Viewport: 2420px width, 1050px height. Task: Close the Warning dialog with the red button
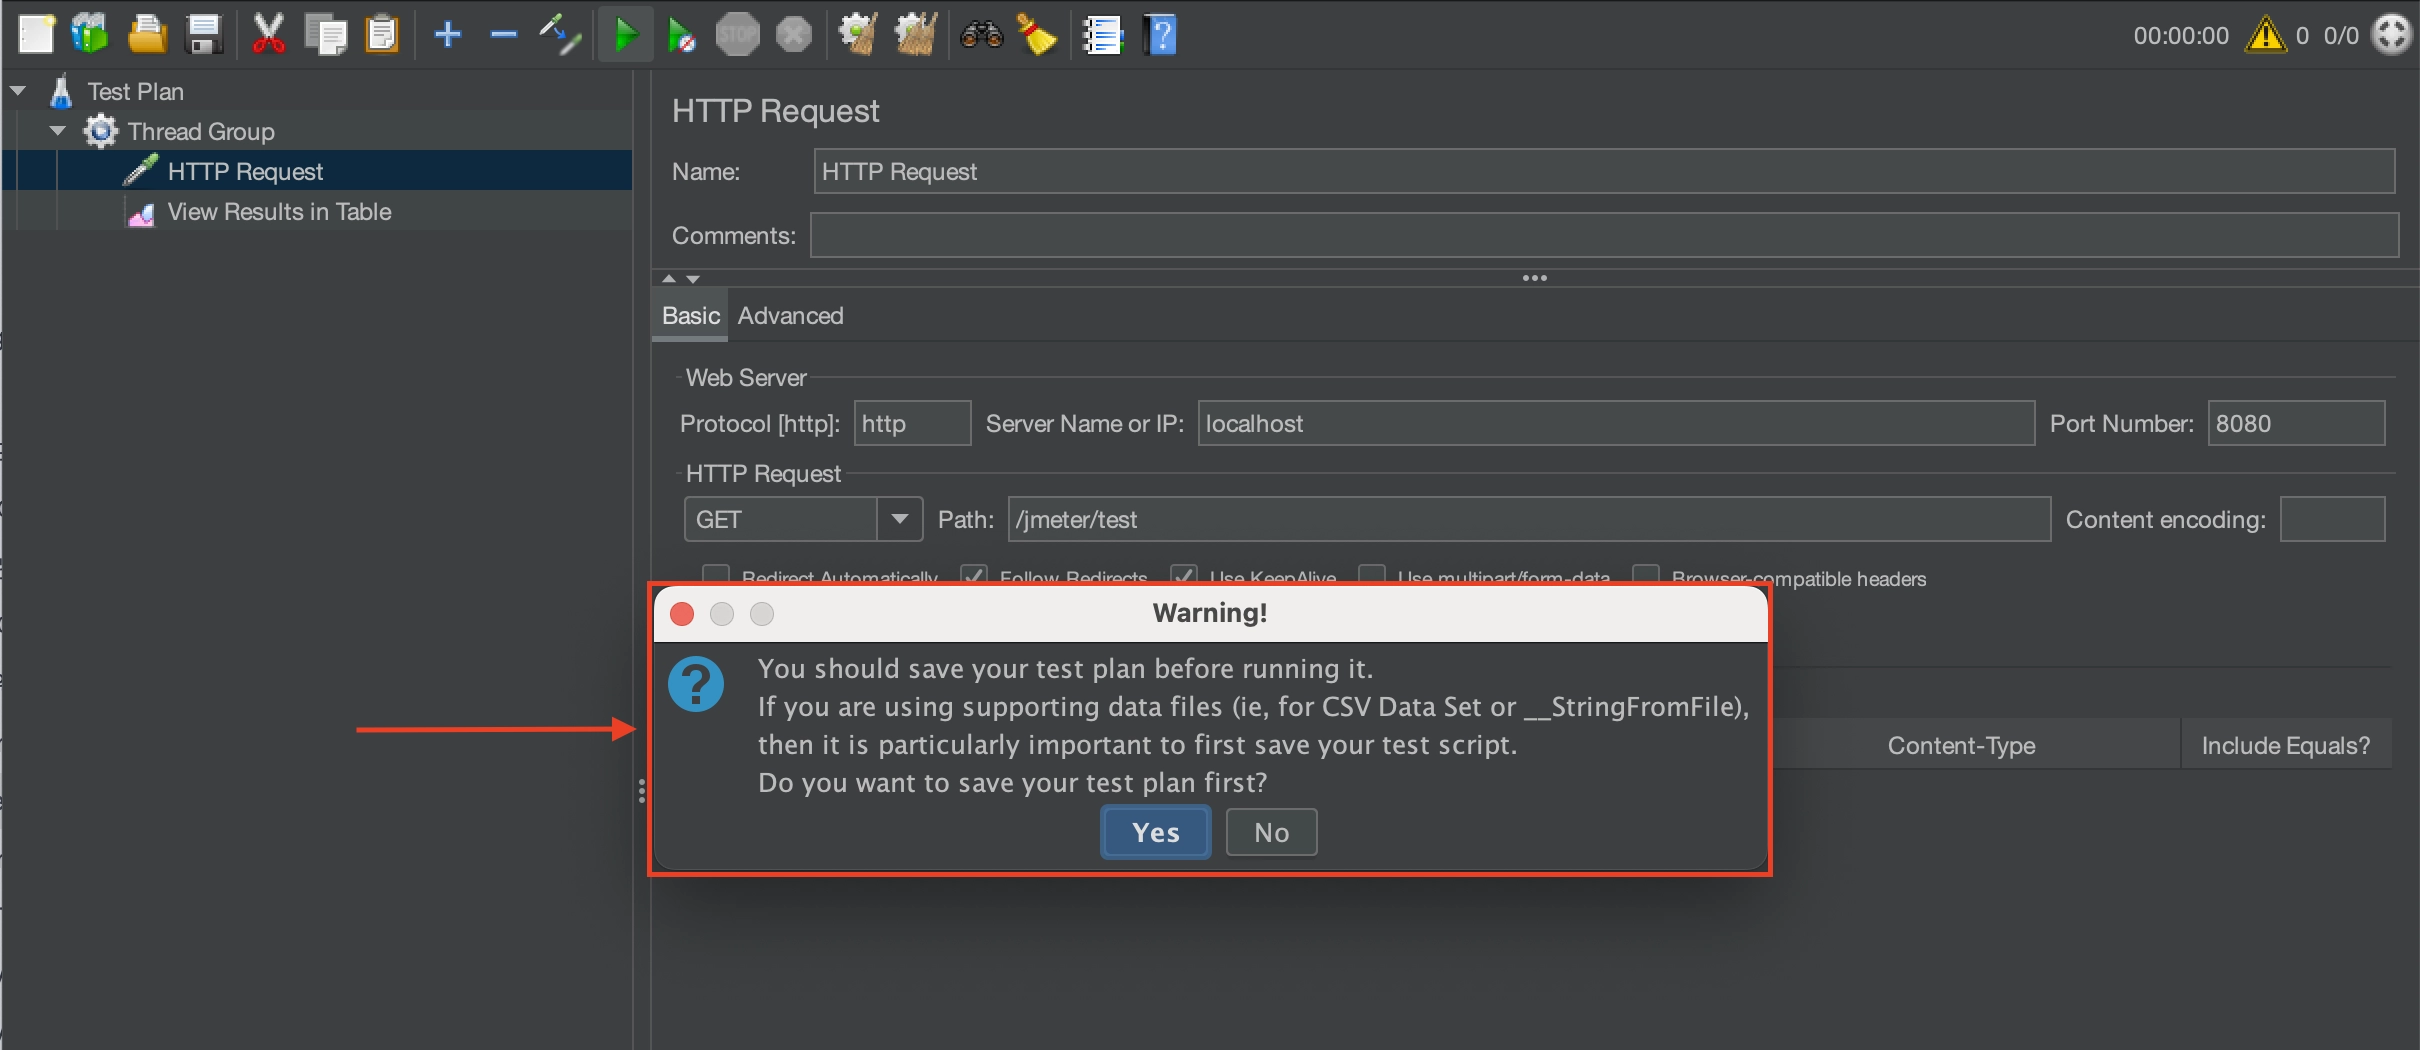[x=682, y=613]
